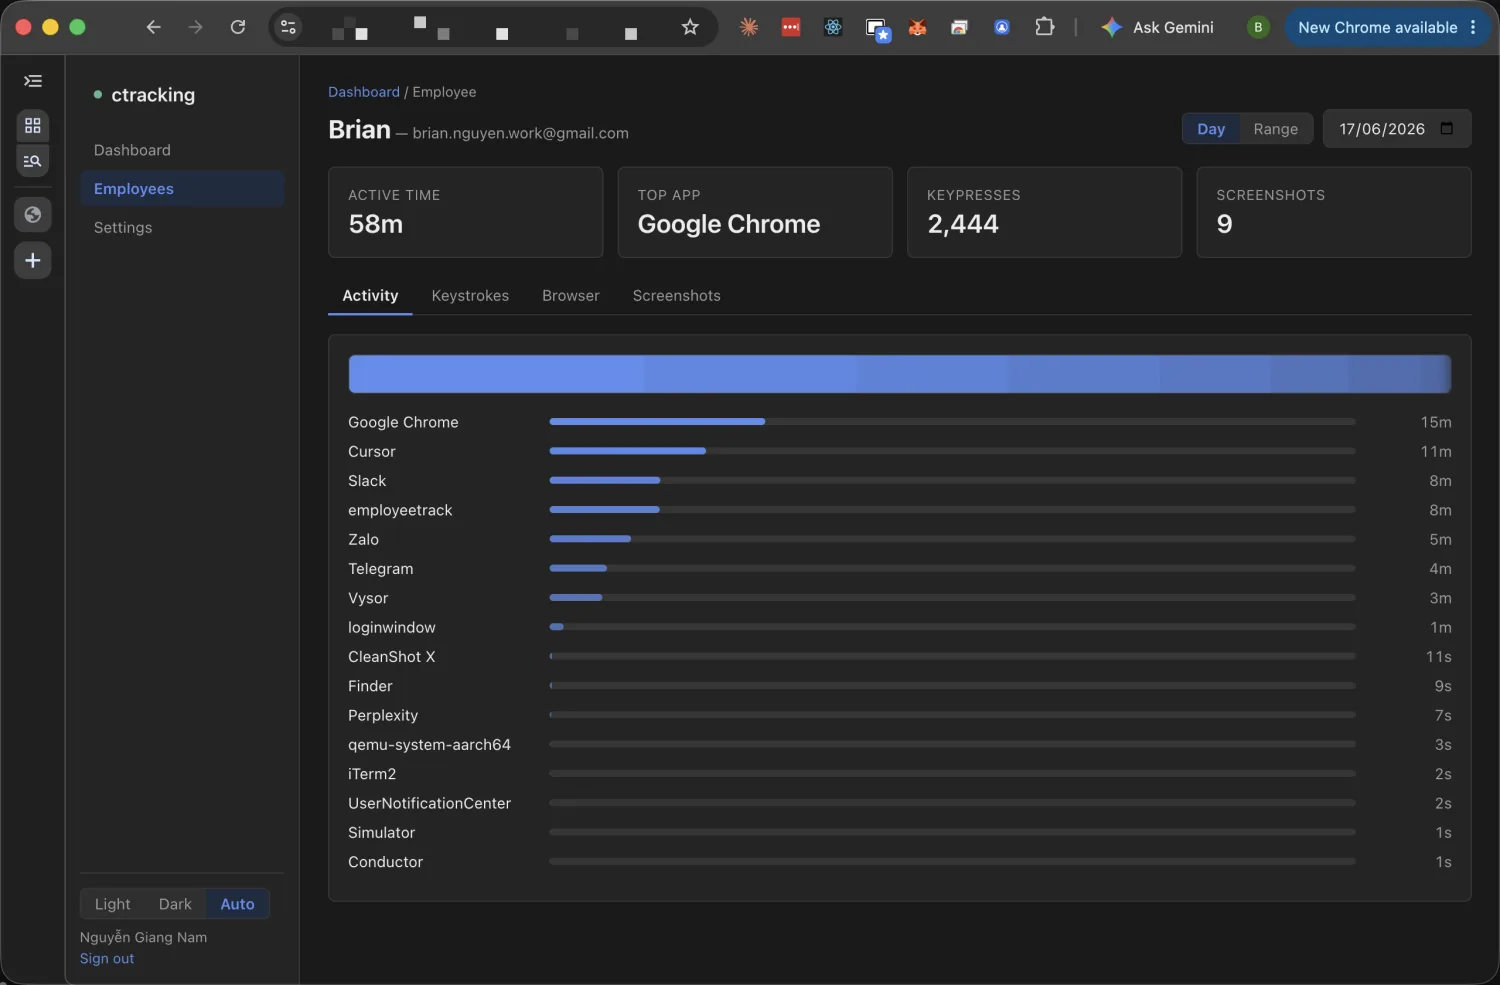Open Dashboard in the sidebar
1500x985 pixels.
(x=182, y=150)
